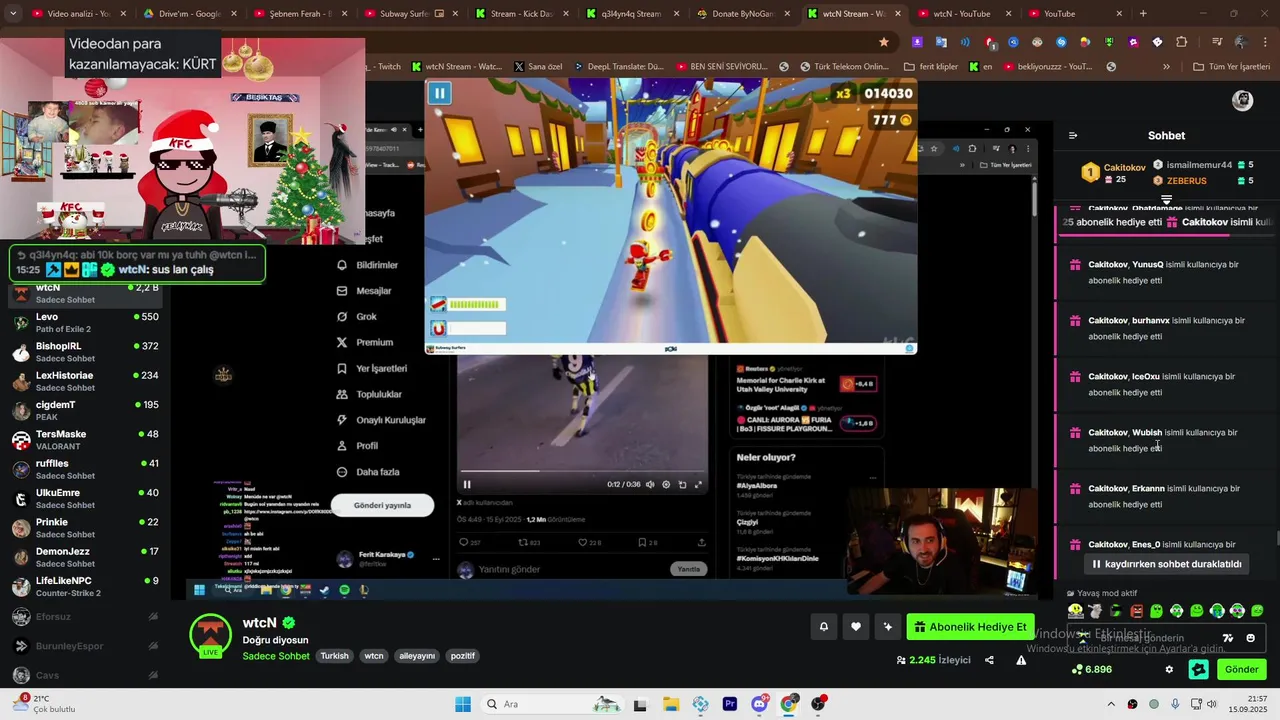
Task: Open Grok in X sidebar
Action: (357, 317)
